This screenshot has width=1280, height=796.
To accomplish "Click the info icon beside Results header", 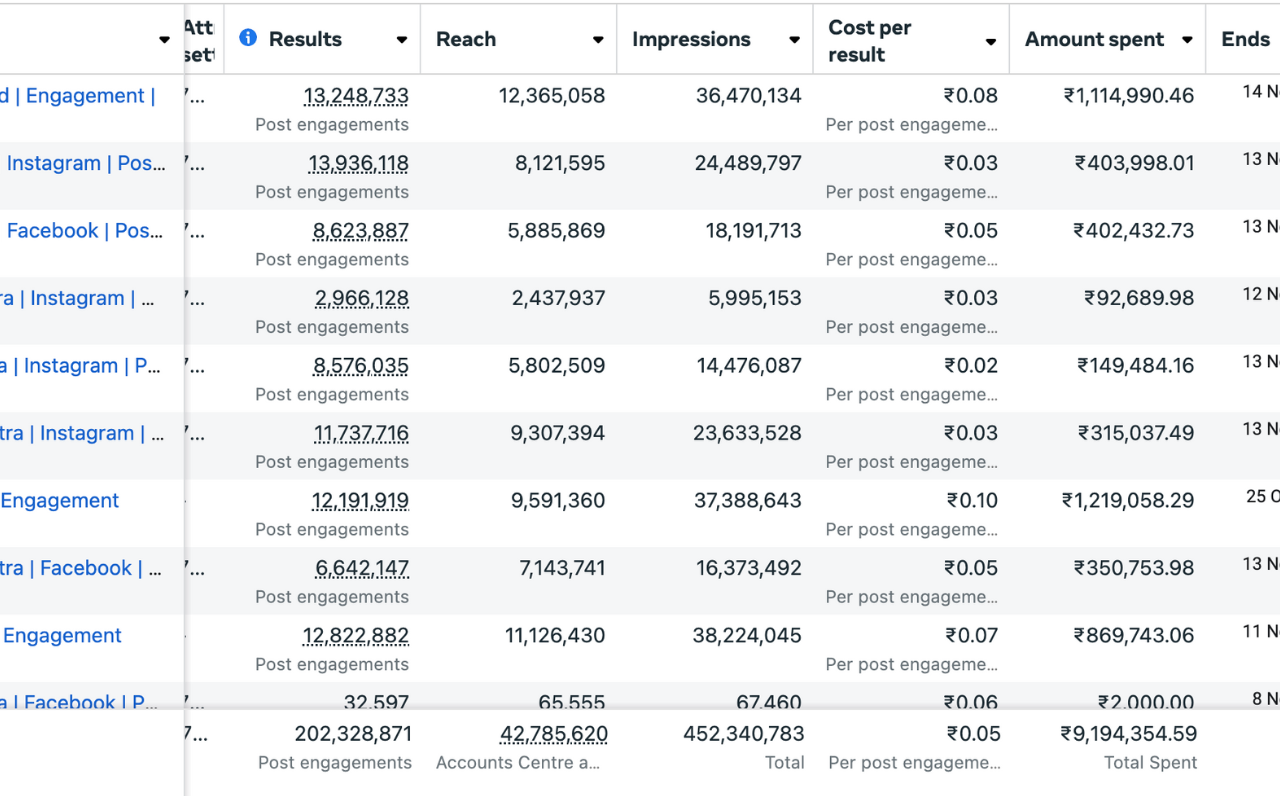I will [x=248, y=38].
